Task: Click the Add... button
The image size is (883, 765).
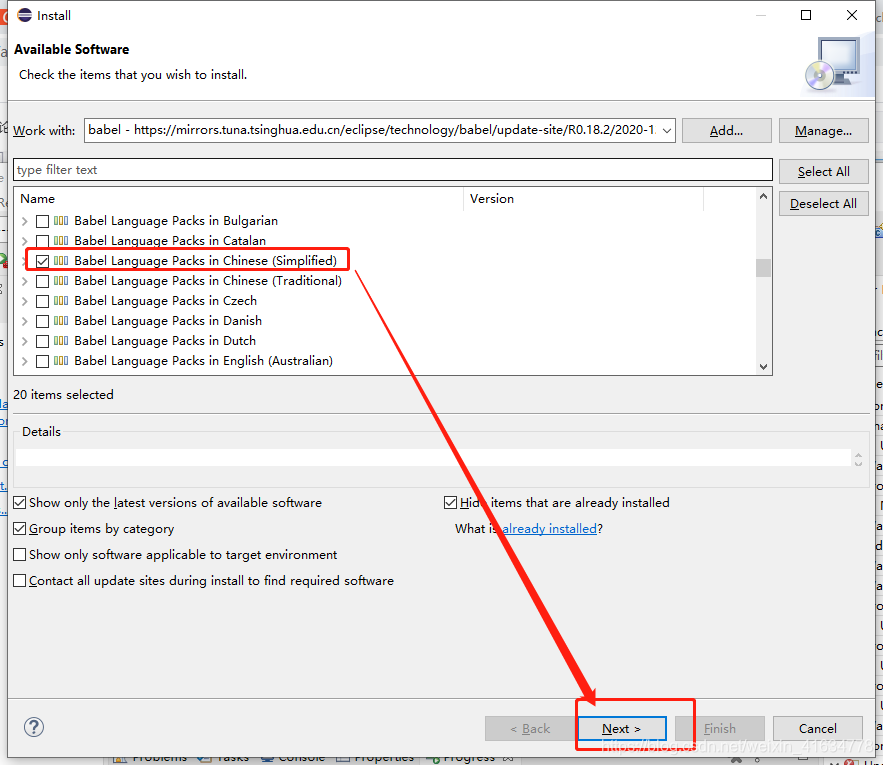Action: (x=726, y=131)
